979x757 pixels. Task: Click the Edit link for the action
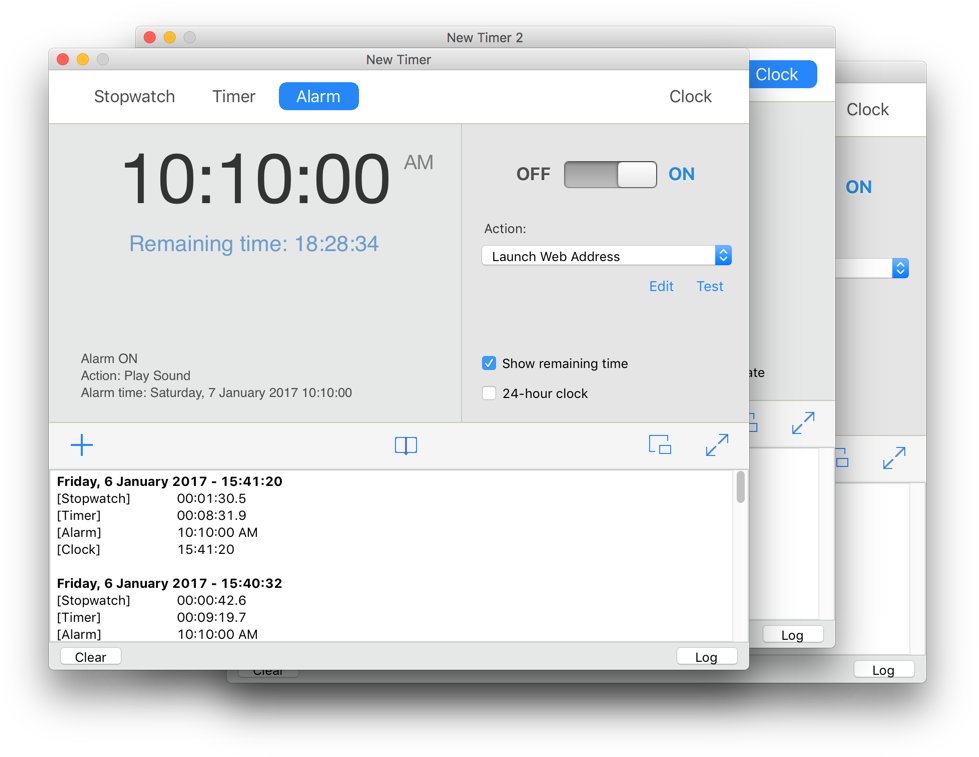(661, 286)
